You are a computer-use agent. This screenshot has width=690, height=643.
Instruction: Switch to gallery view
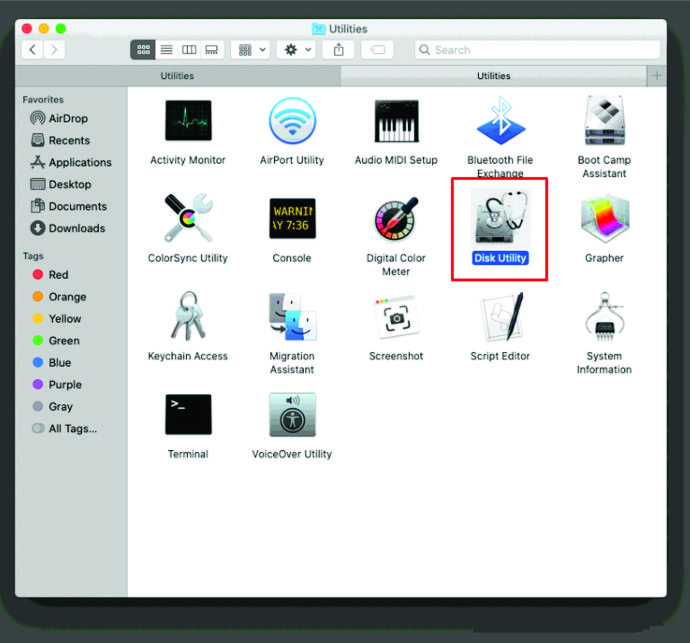point(212,50)
